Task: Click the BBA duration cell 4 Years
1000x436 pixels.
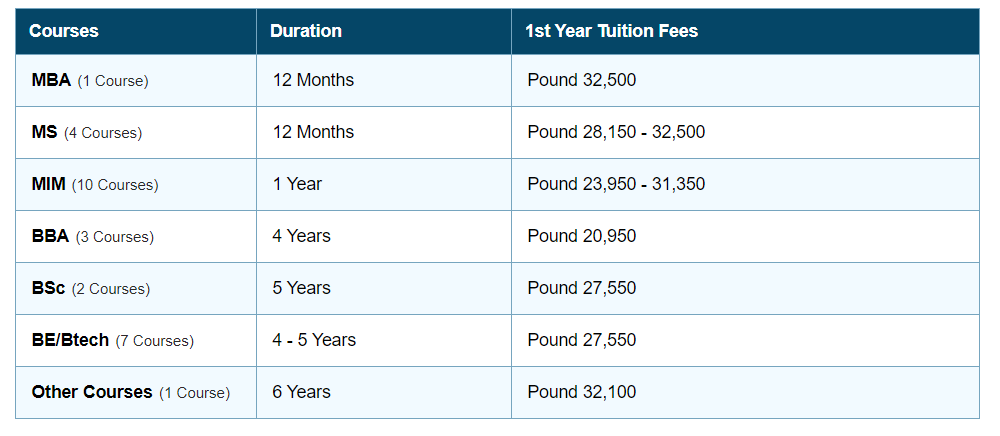Action: click(301, 236)
